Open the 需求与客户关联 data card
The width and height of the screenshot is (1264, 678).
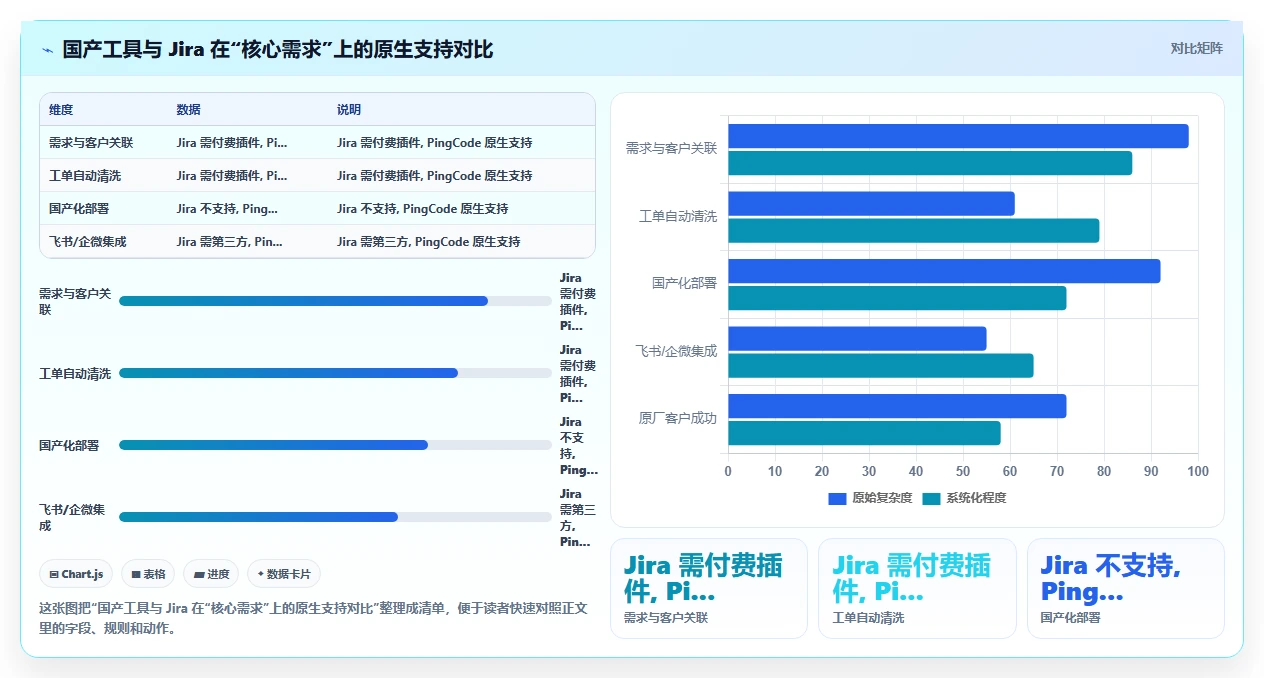[709, 588]
